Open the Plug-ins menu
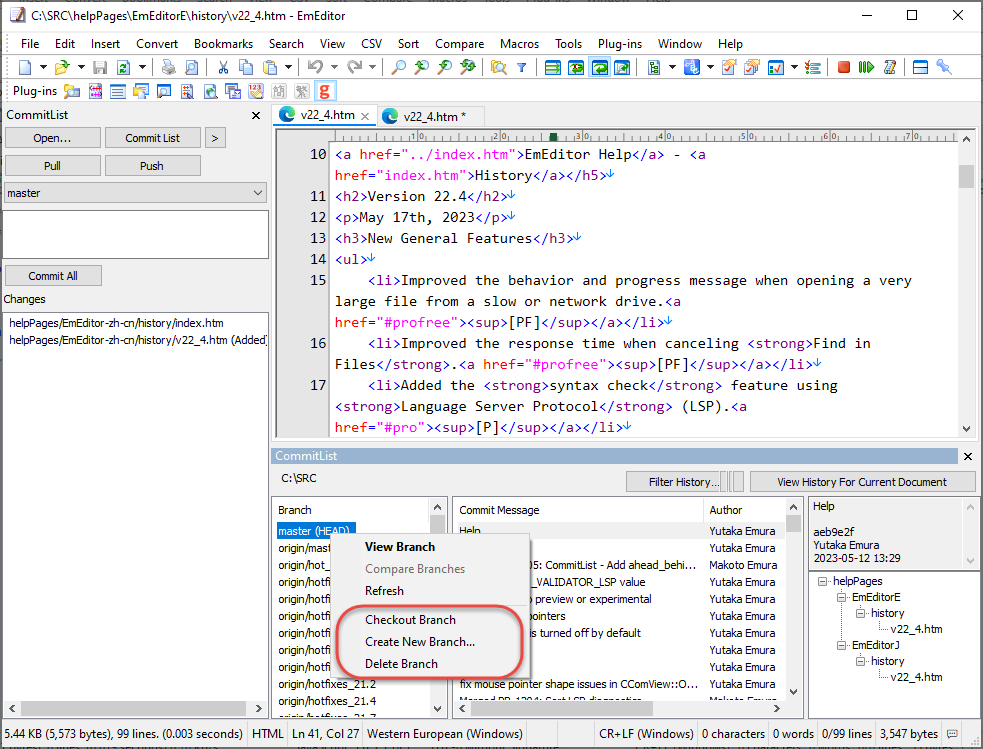This screenshot has width=983, height=749. point(619,44)
